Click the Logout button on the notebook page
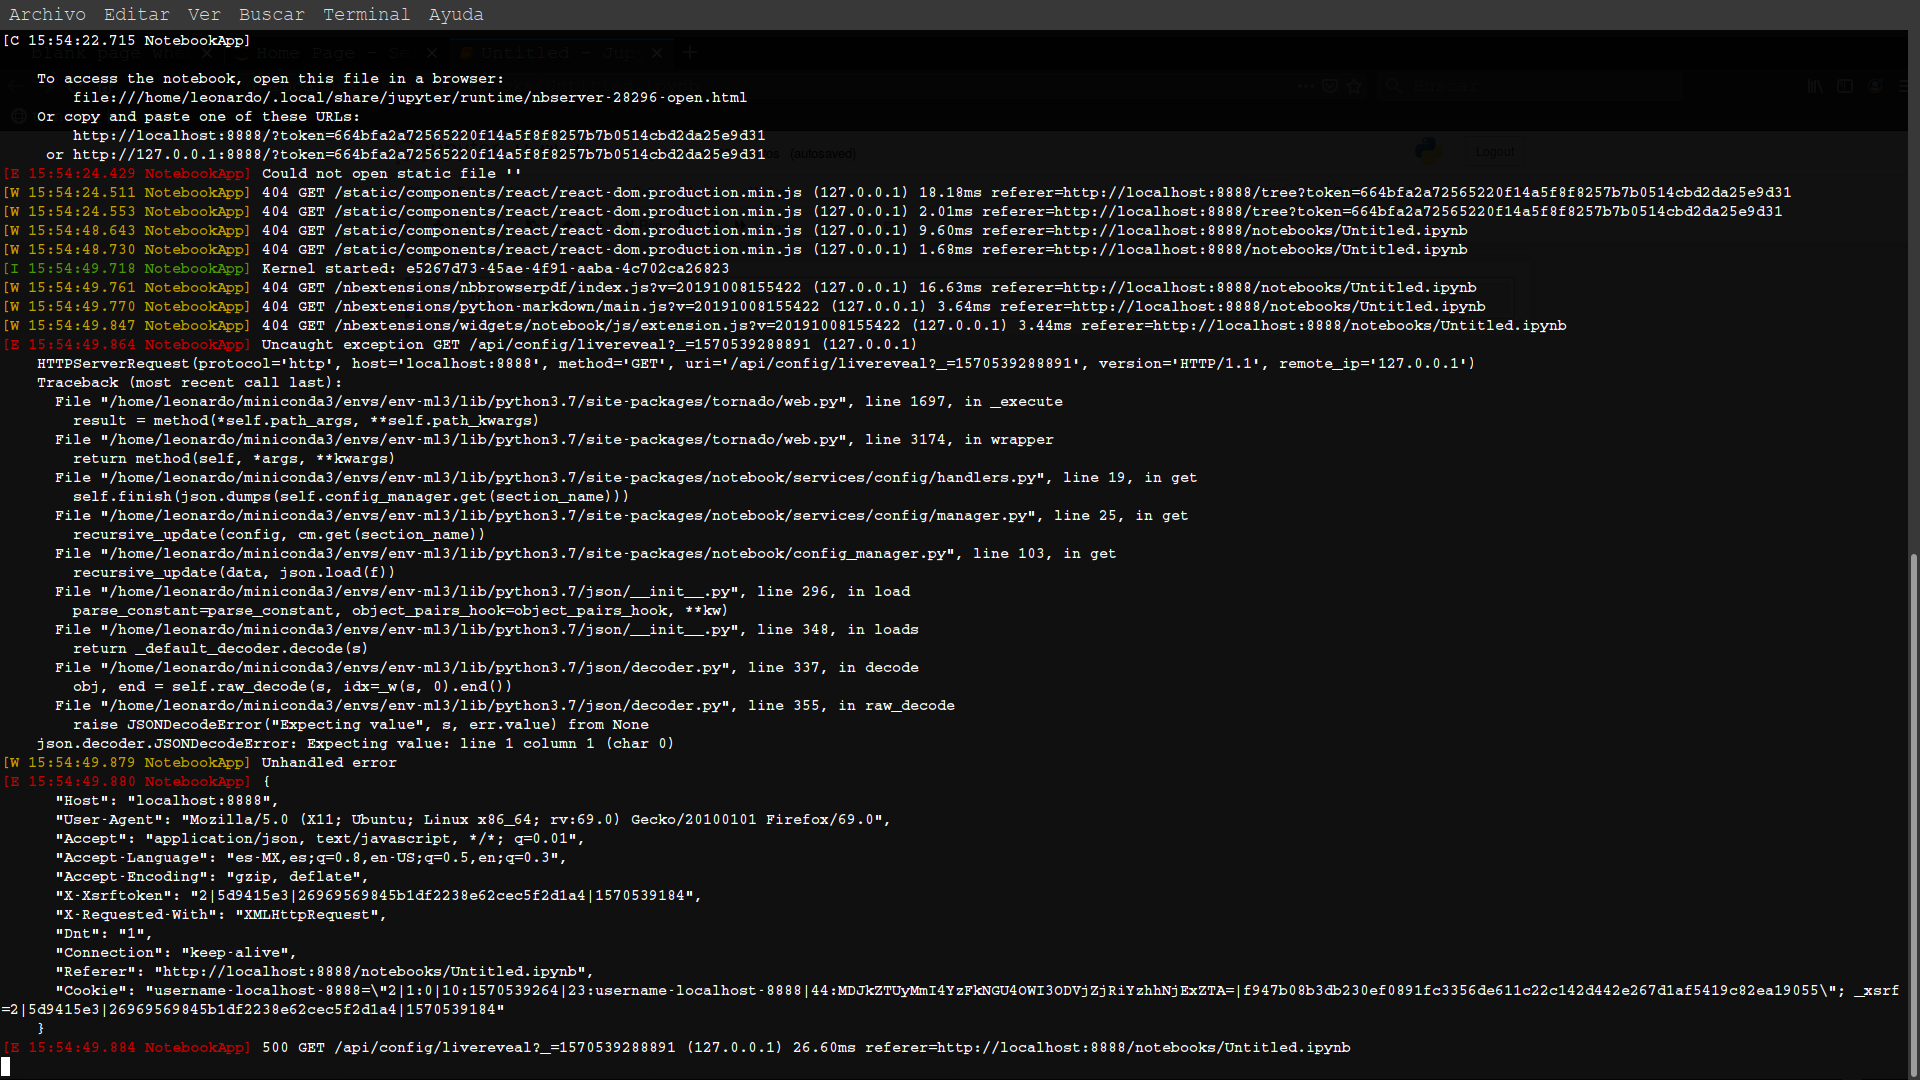The image size is (1920, 1080). pos(1494,152)
